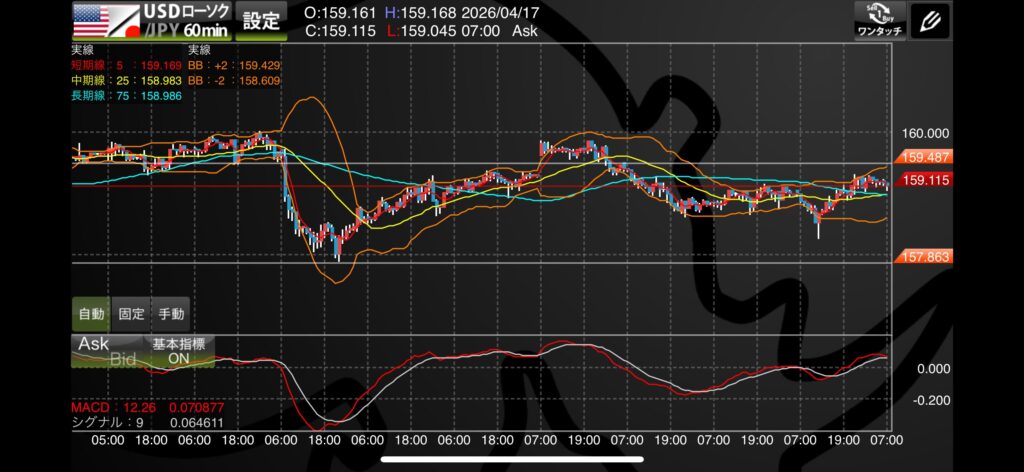Tap the 長期線 75 moving average legend
Viewport: 1024px width, 472px height.
coord(120,95)
